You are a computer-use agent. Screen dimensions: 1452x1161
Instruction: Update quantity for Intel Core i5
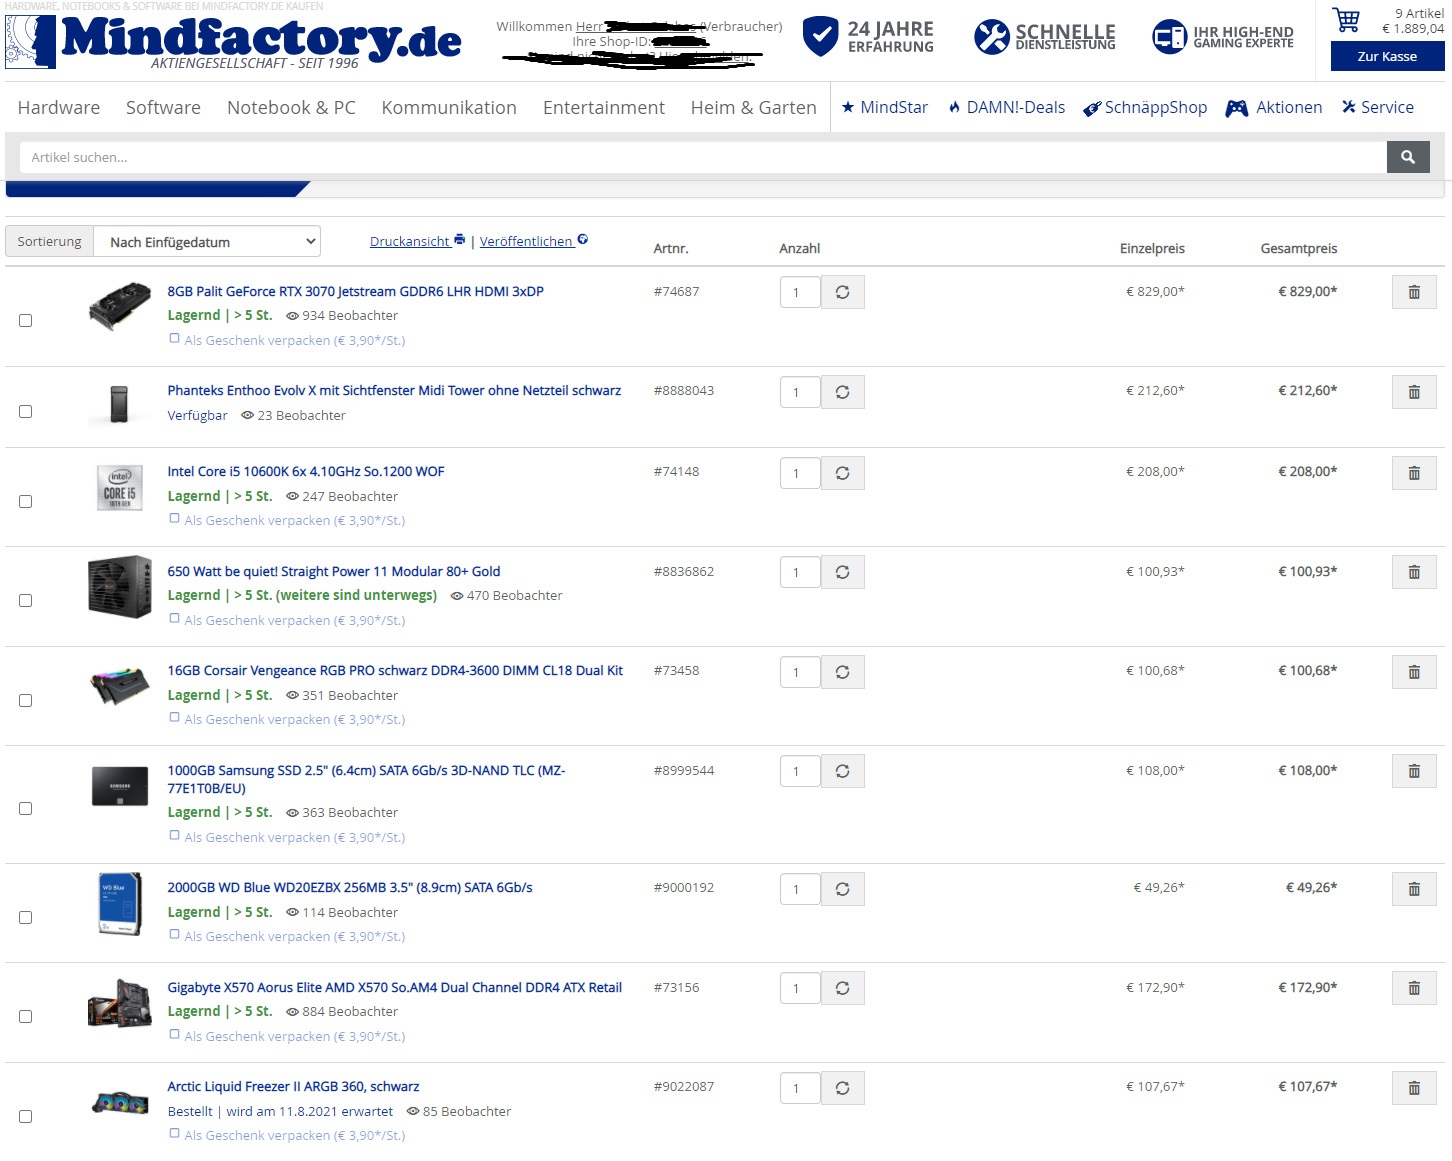pyautogui.click(x=843, y=473)
